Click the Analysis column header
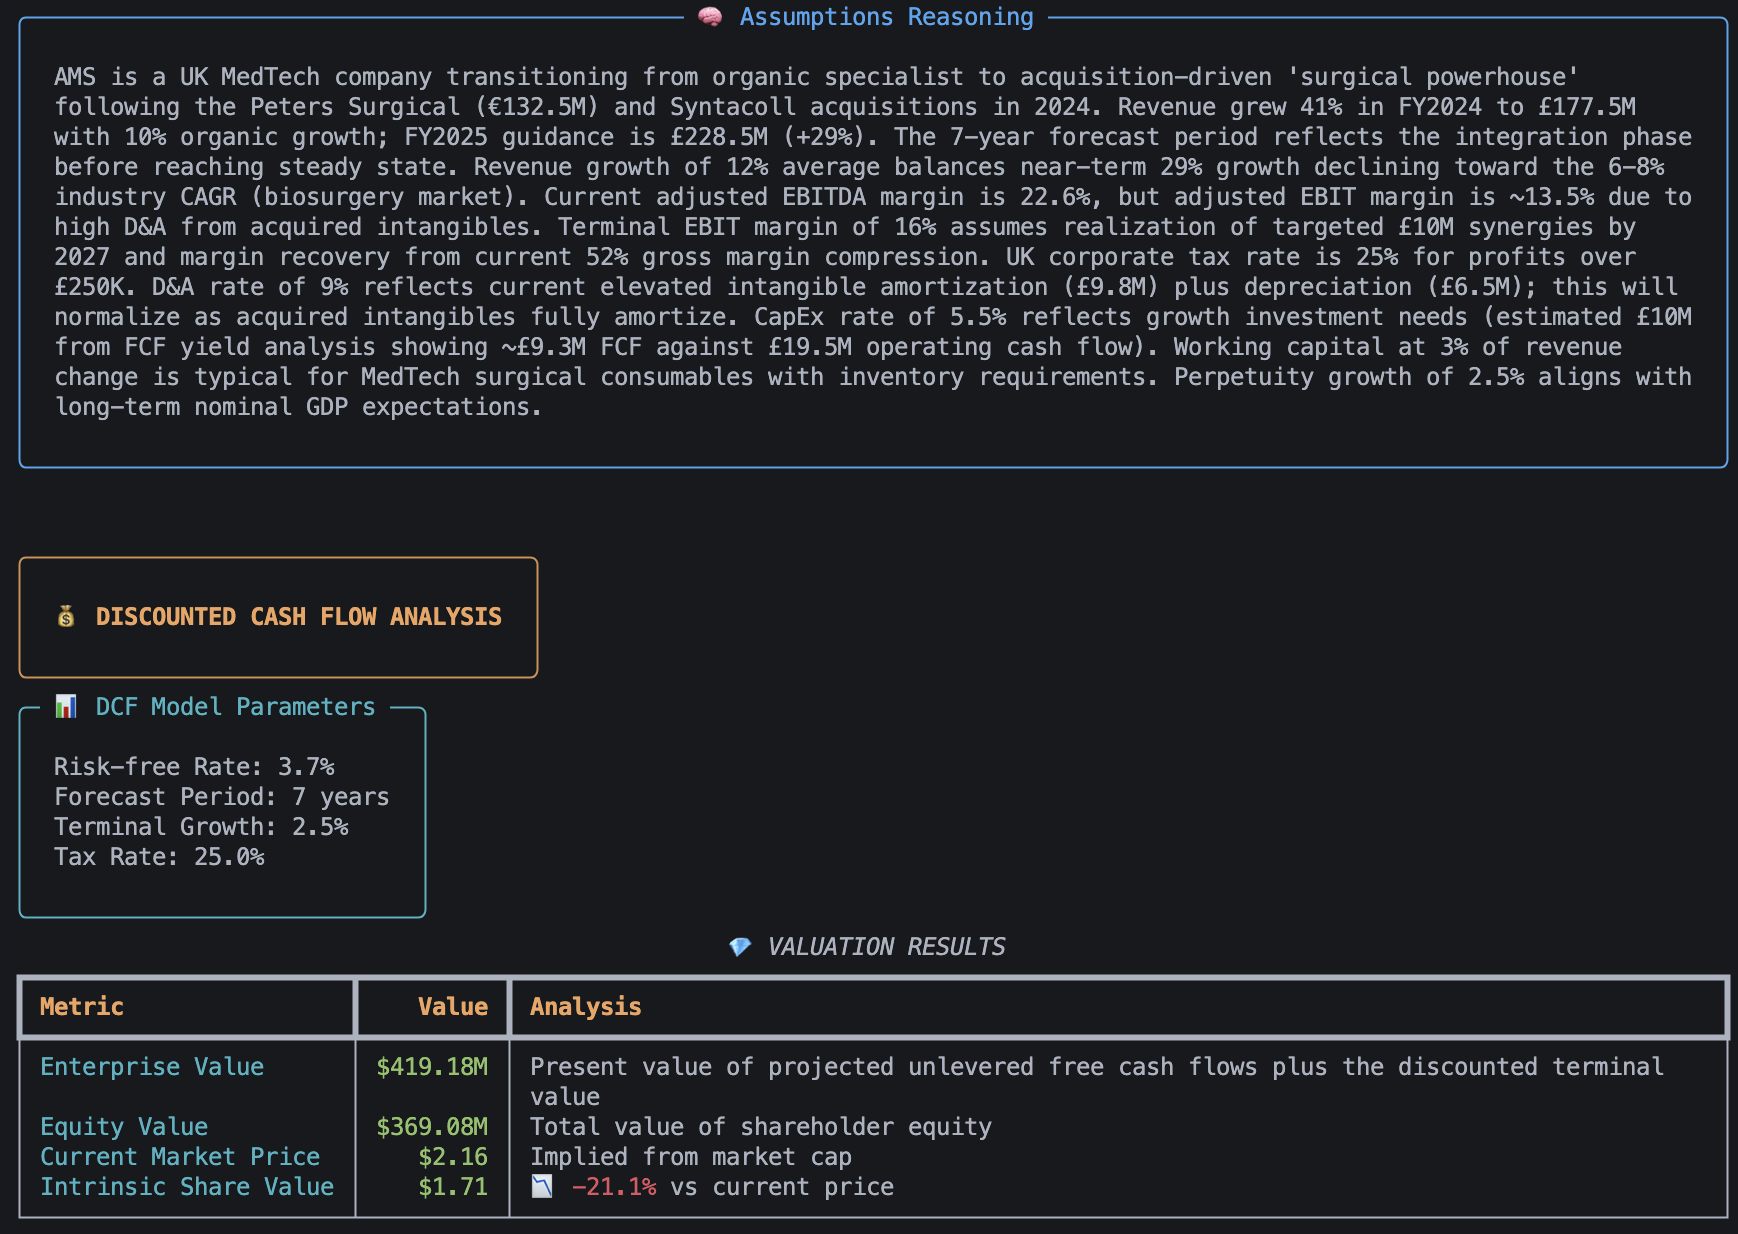1738x1234 pixels. (x=585, y=1007)
